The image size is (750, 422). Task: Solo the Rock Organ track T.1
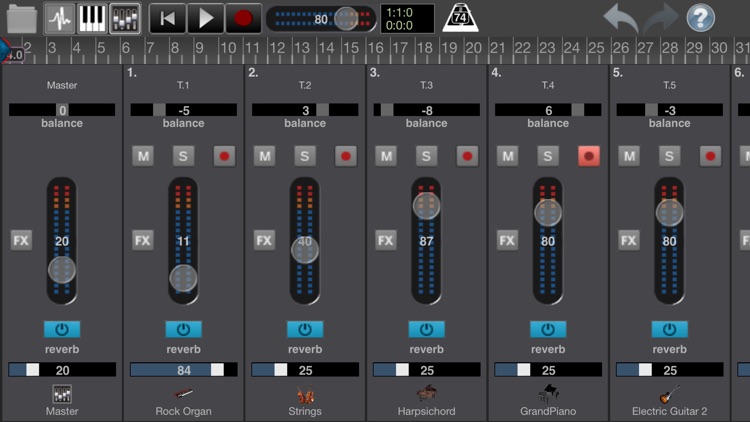[183, 156]
